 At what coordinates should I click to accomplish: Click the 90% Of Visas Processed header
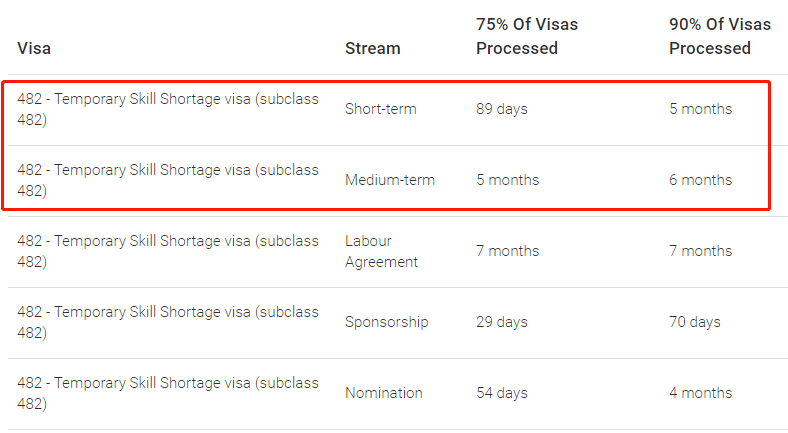pyautogui.click(x=720, y=36)
